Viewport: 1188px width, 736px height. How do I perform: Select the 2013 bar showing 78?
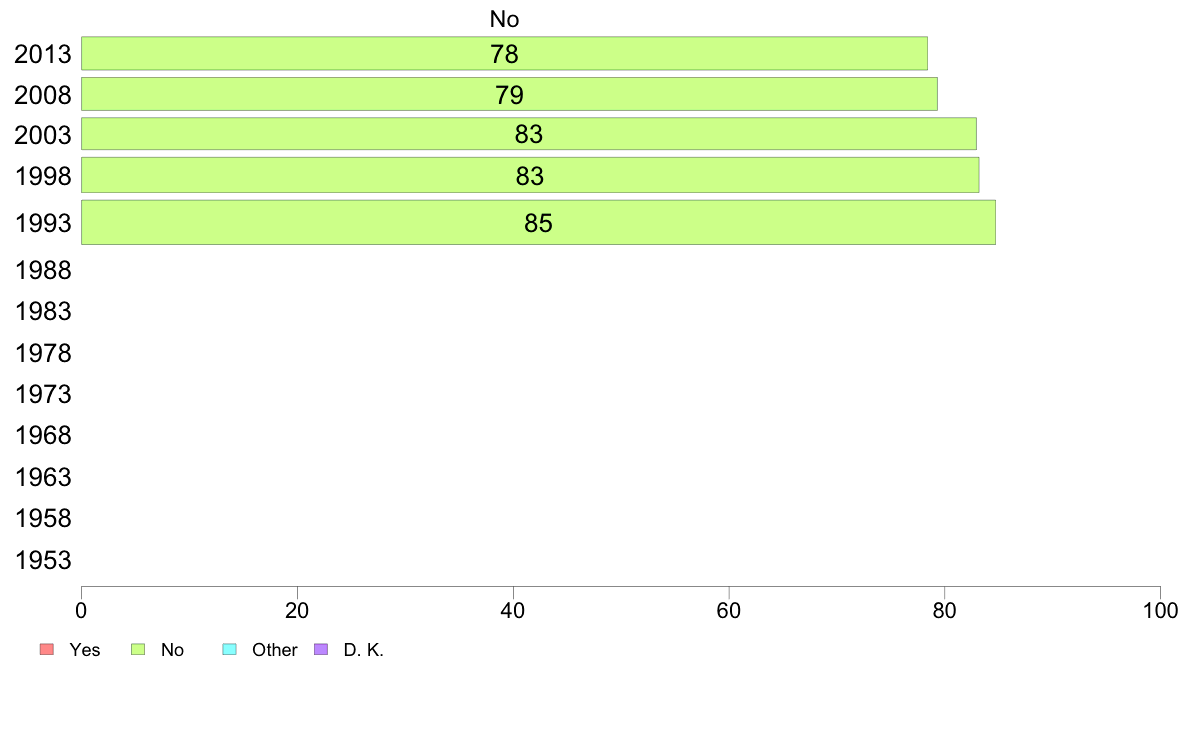coord(505,53)
